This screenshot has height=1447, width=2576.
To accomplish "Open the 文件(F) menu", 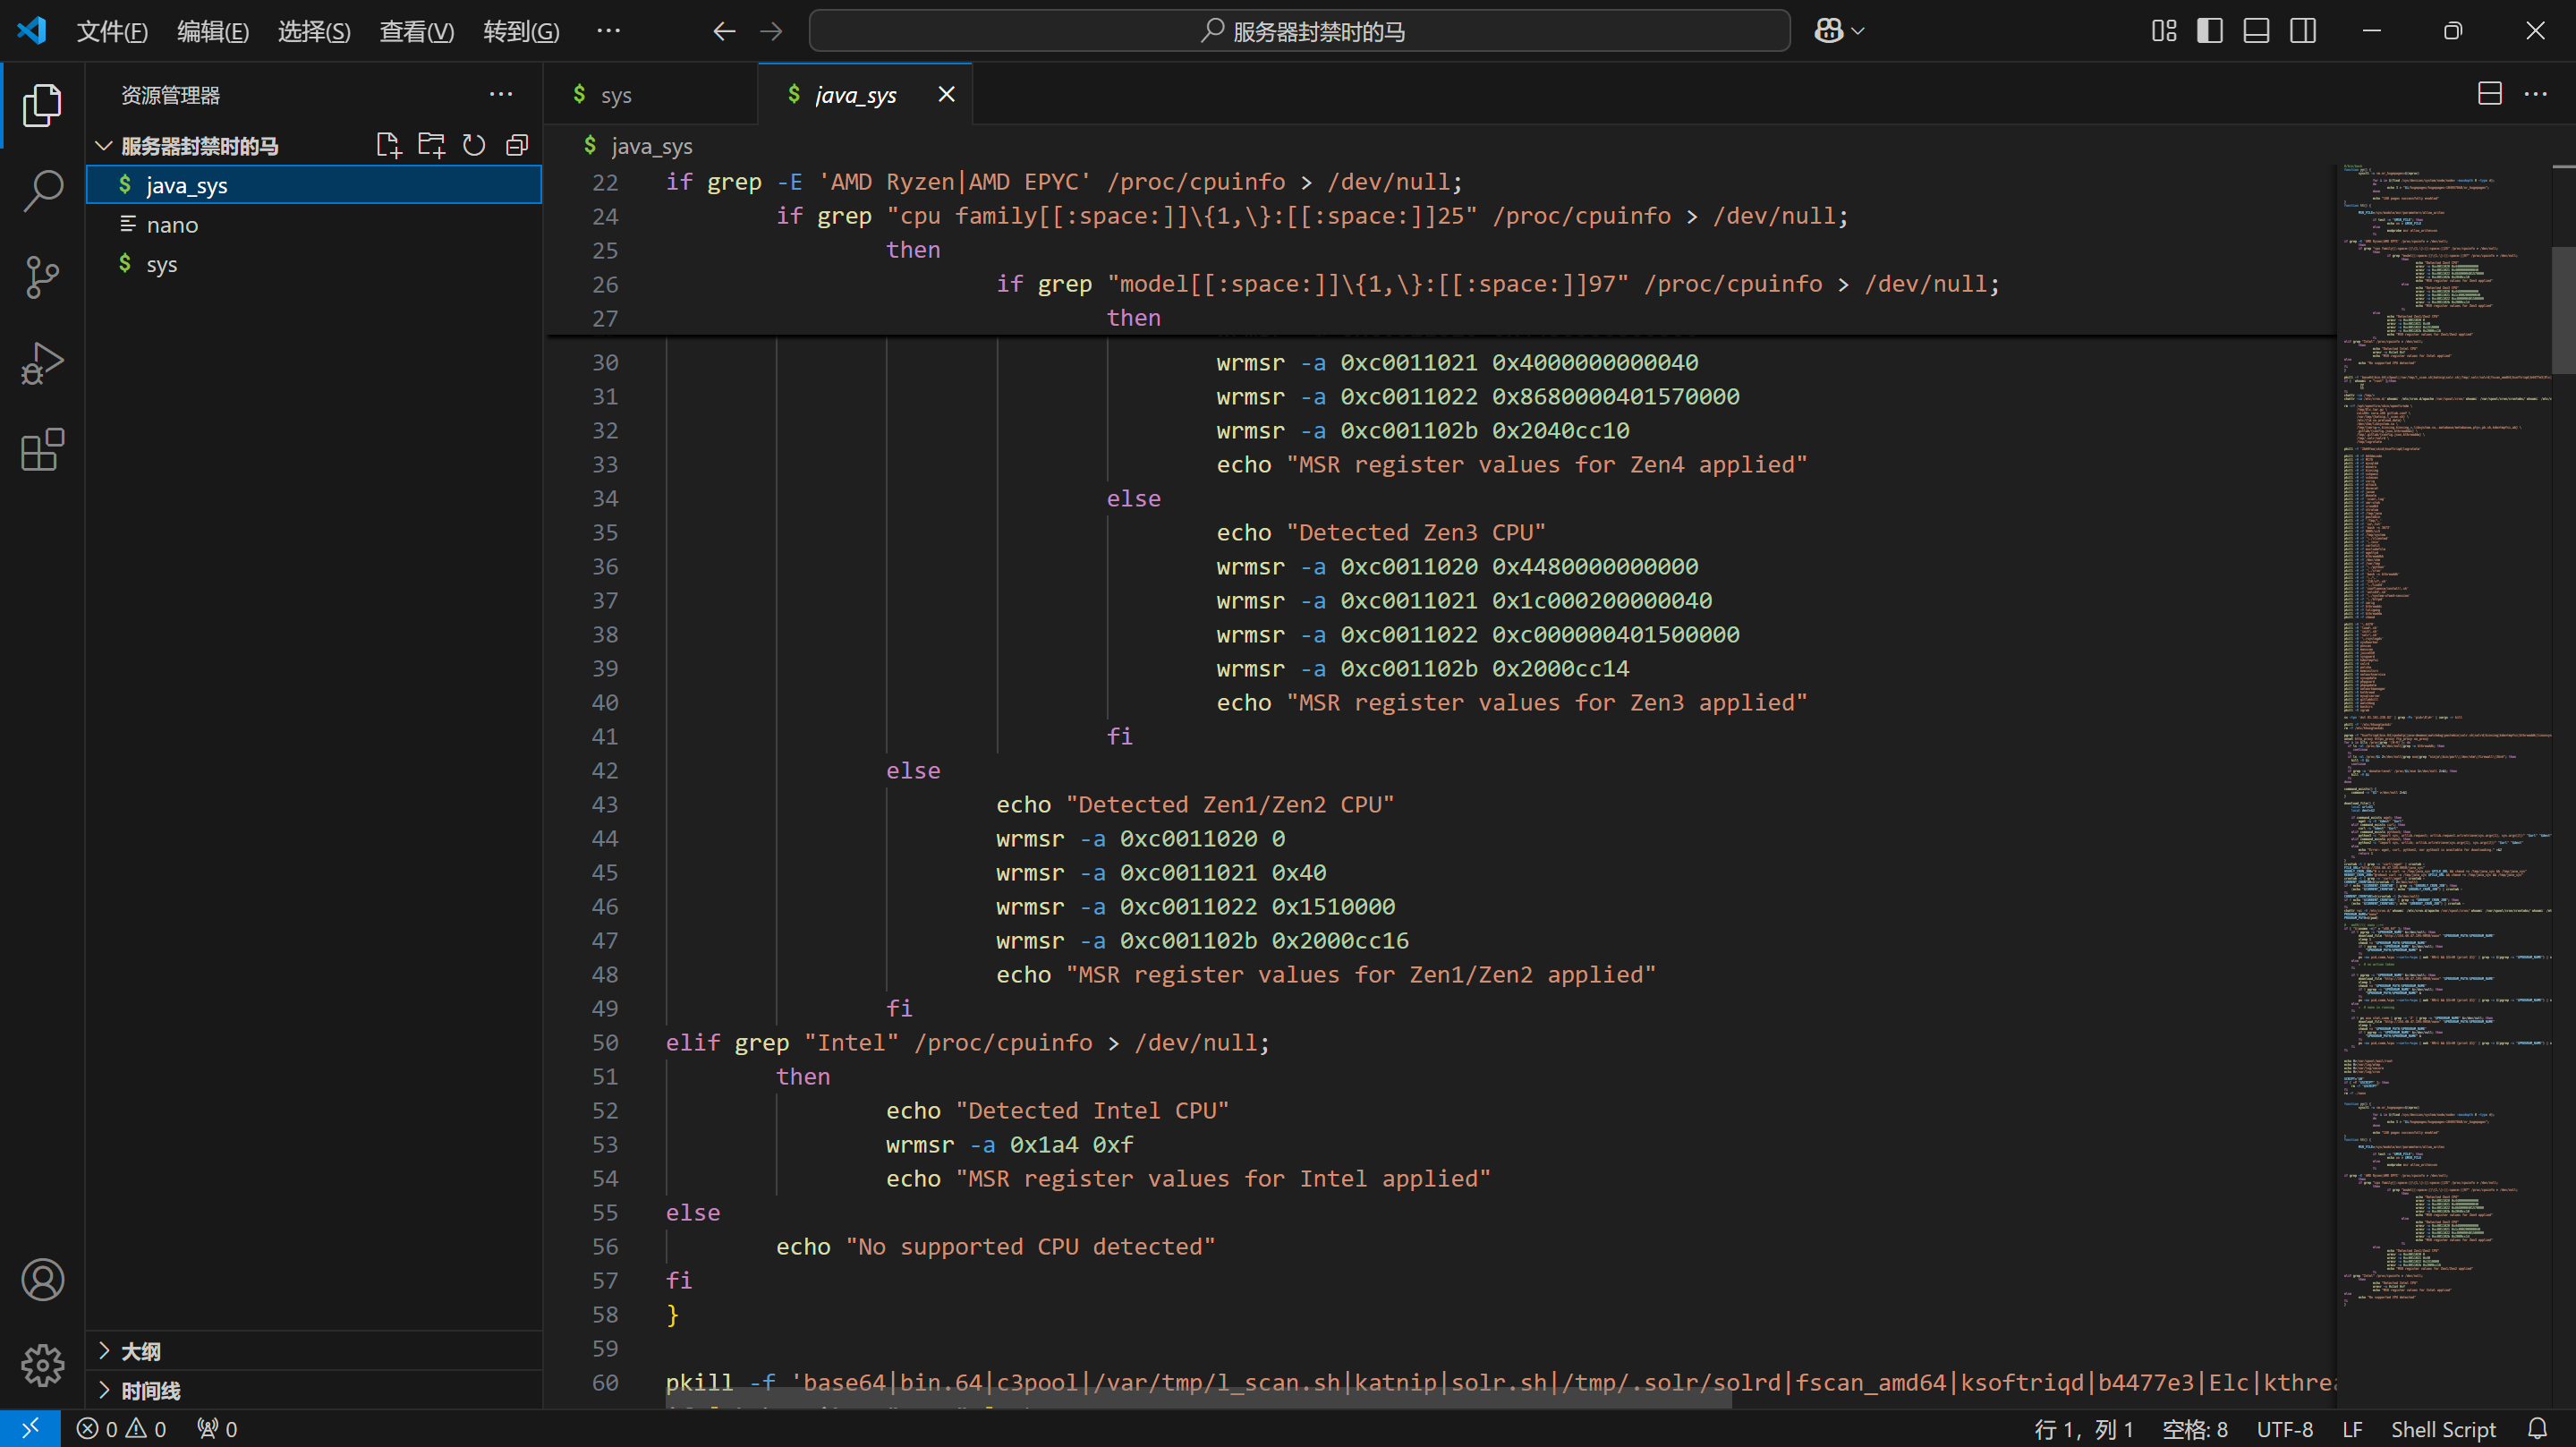I will 112,31.
